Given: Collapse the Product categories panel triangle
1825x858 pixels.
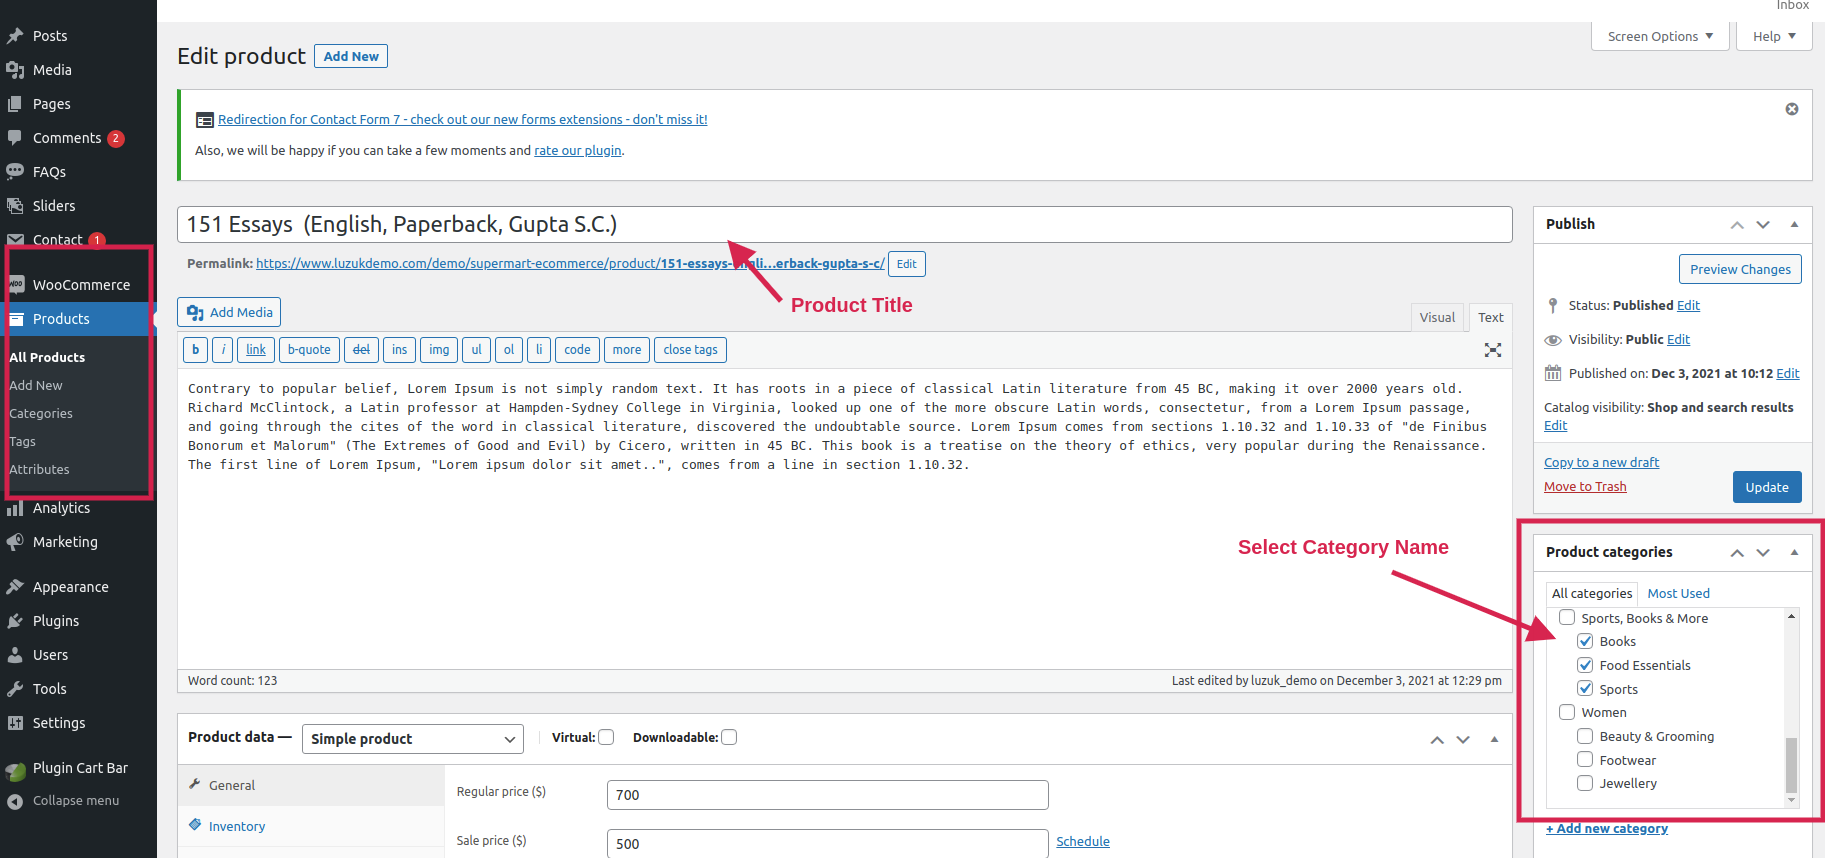Looking at the screenshot, I should (1794, 553).
